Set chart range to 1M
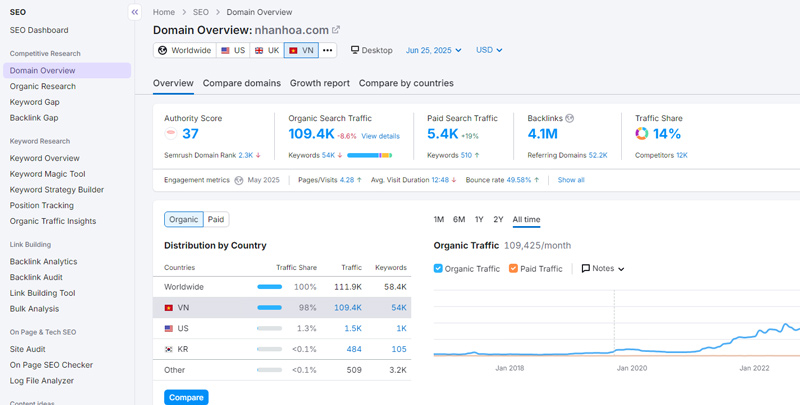The width and height of the screenshot is (800, 405). pos(439,219)
